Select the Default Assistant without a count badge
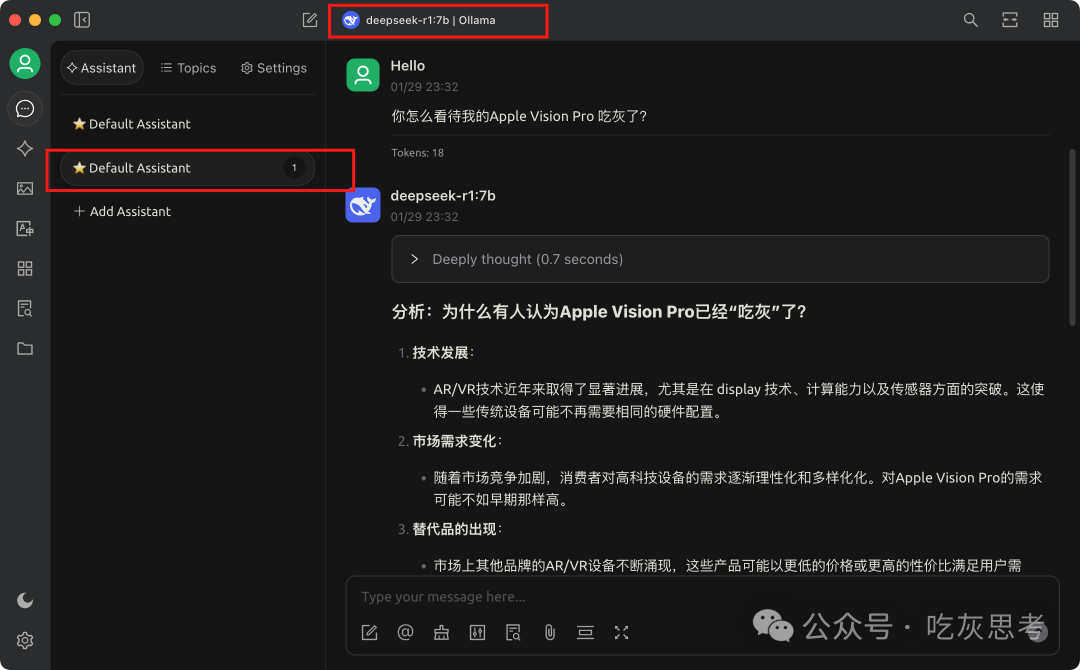The width and height of the screenshot is (1080, 670). pyautogui.click(x=187, y=124)
